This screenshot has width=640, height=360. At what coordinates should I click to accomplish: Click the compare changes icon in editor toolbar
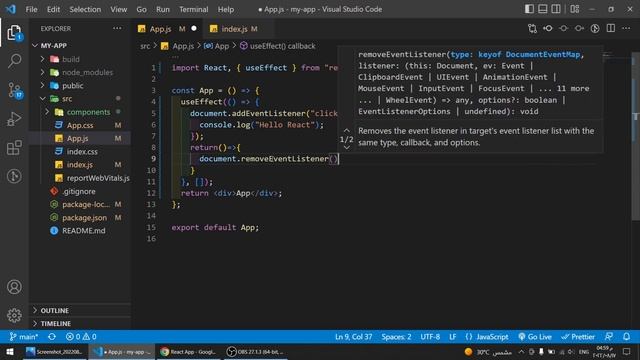click(x=532, y=29)
